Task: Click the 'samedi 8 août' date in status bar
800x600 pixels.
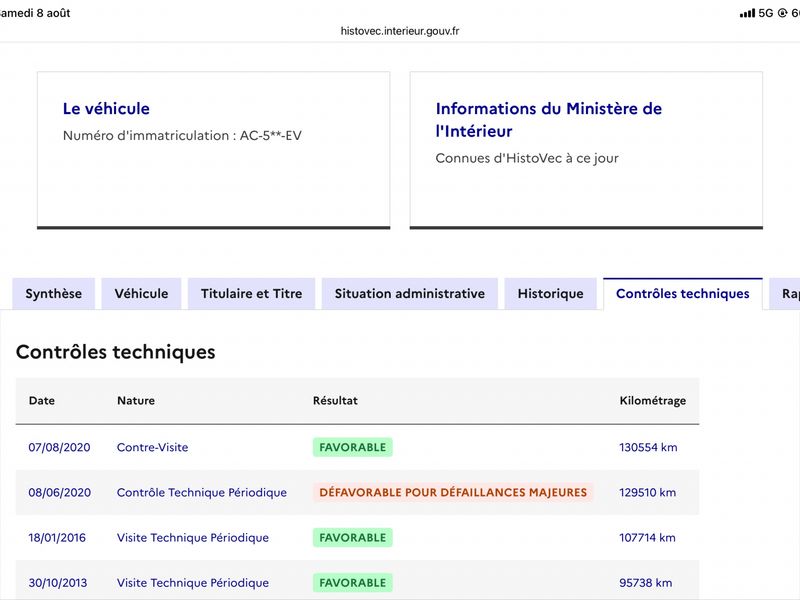Action: [35, 13]
